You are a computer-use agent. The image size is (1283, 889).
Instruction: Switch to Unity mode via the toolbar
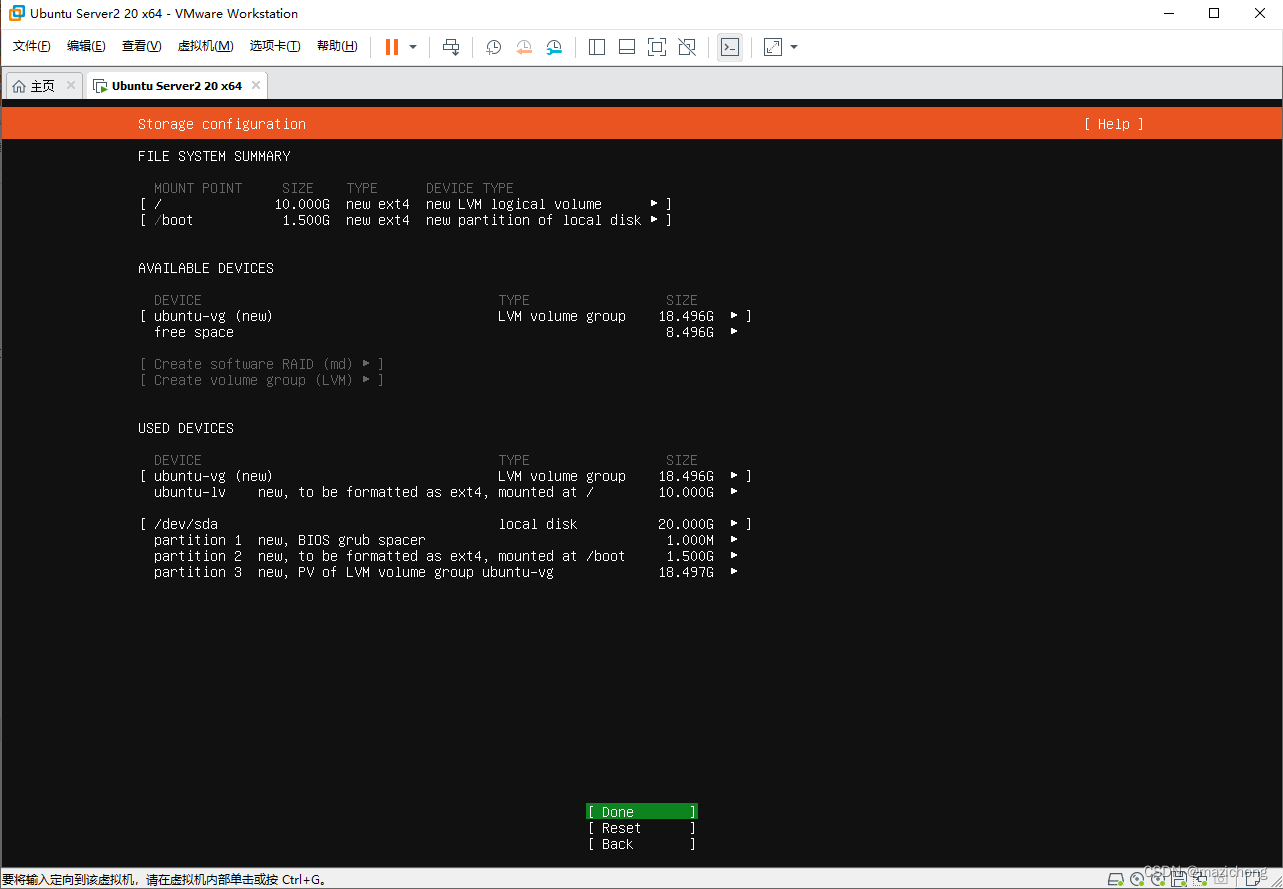(x=687, y=47)
